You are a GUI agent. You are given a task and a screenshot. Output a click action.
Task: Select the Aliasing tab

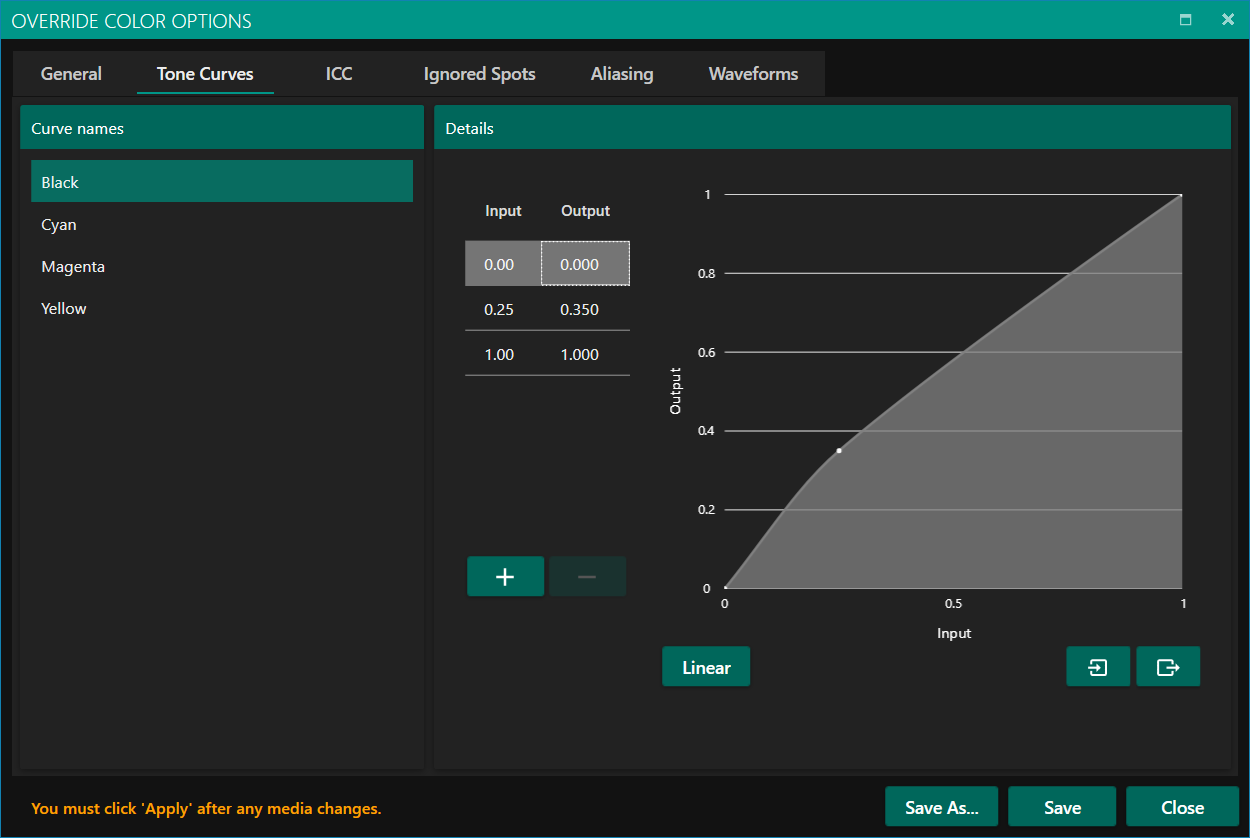click(621, 74)
